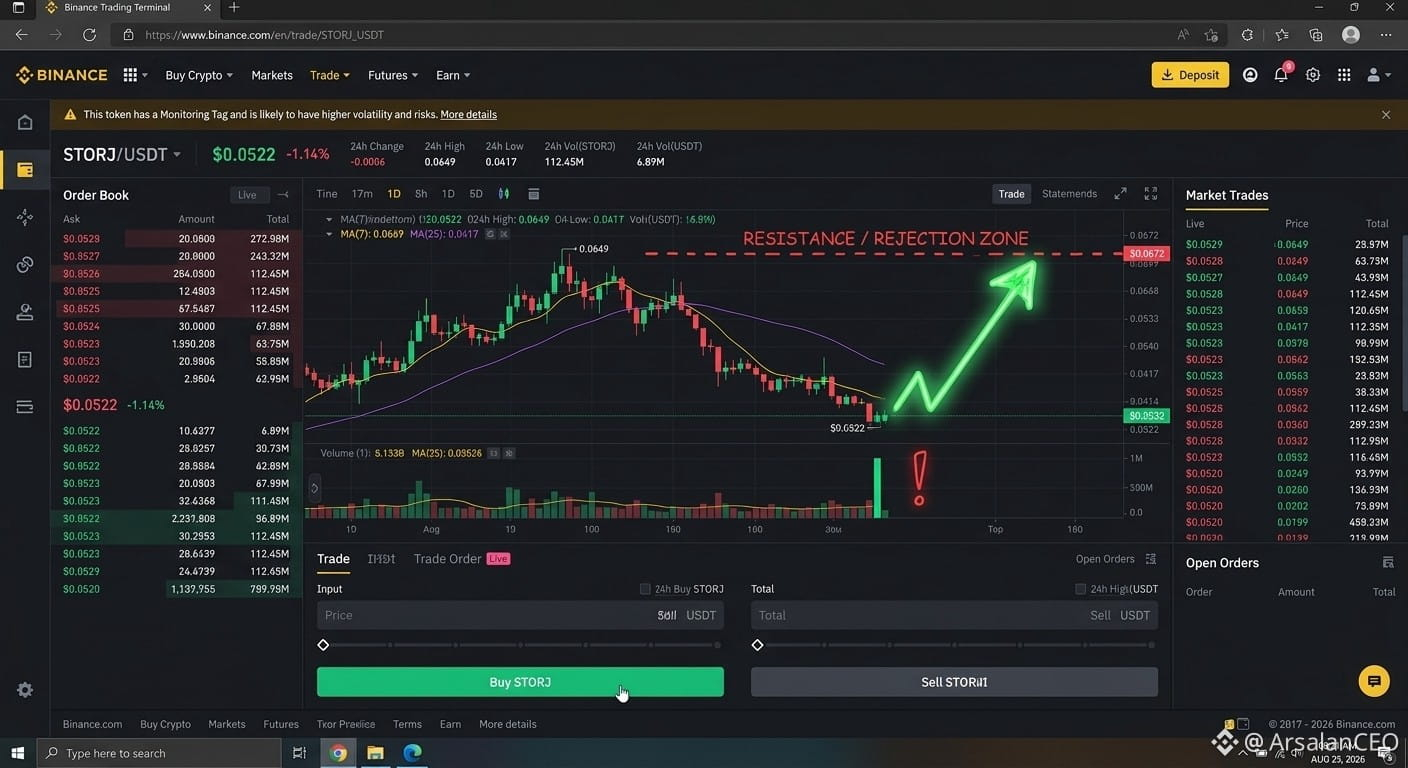Open the Trade dropdown in the top navigation
Screen dimensions: 1408x768
coord(330,75)
